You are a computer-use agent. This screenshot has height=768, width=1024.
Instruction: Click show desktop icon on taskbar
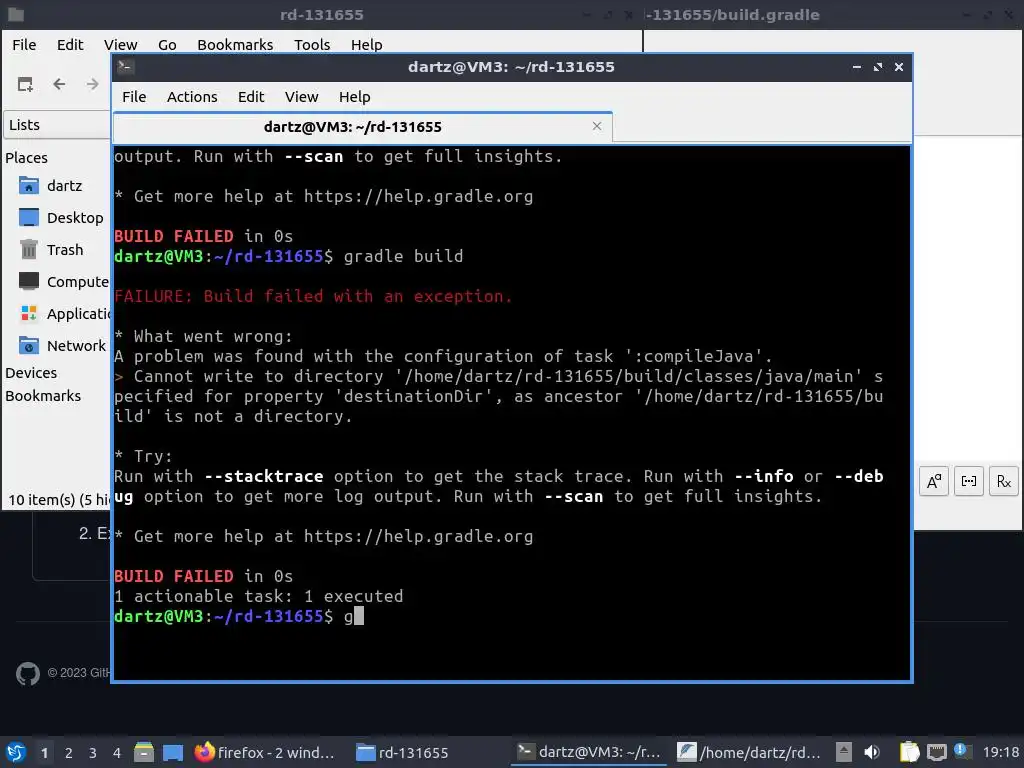click(172, 752)
